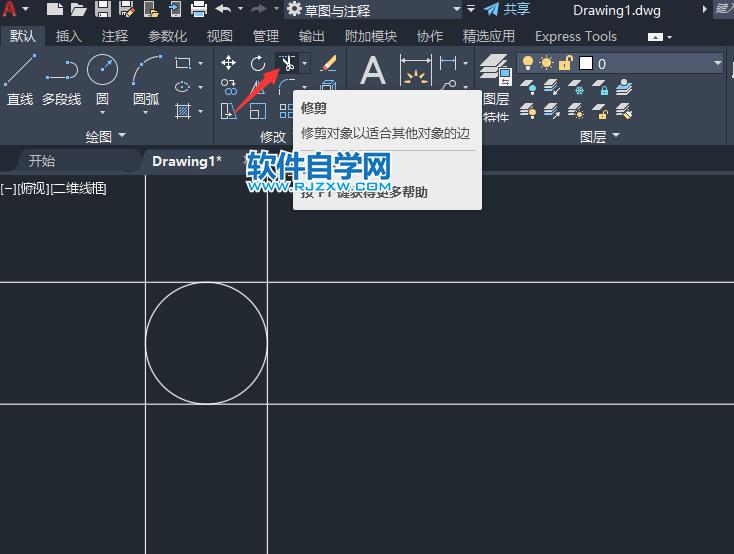Select the large Dimension tool icon
The image size is (734, 554).
[416, 70]
